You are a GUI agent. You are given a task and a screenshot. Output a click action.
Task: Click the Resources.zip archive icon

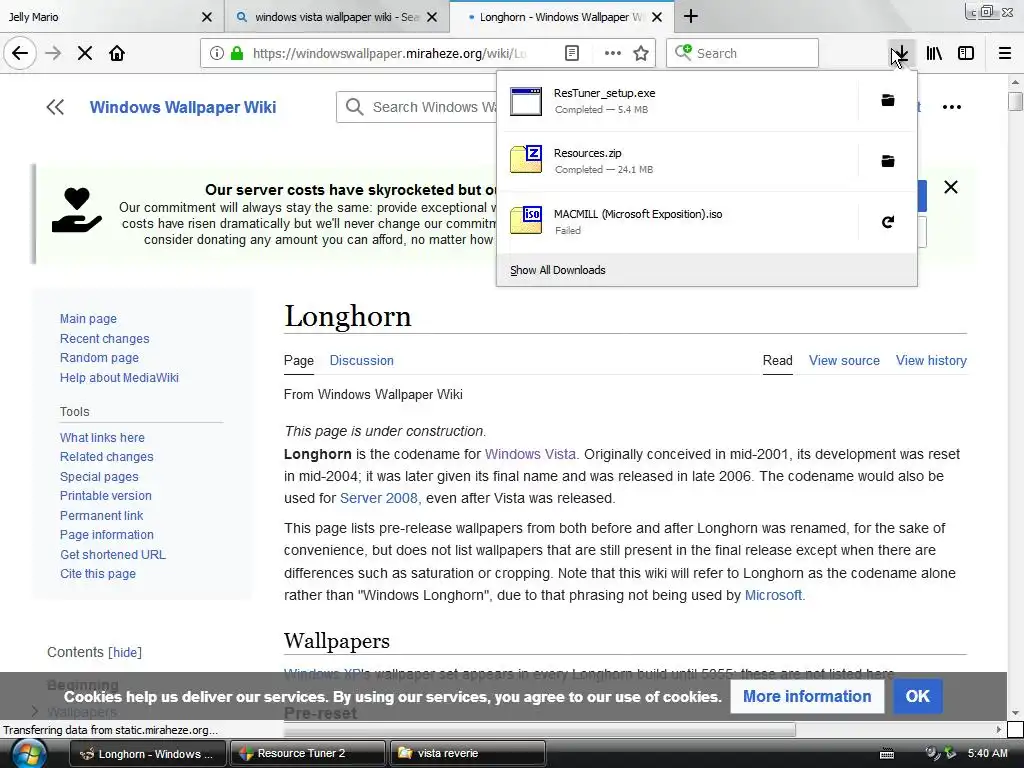click(x=526, y=159)
